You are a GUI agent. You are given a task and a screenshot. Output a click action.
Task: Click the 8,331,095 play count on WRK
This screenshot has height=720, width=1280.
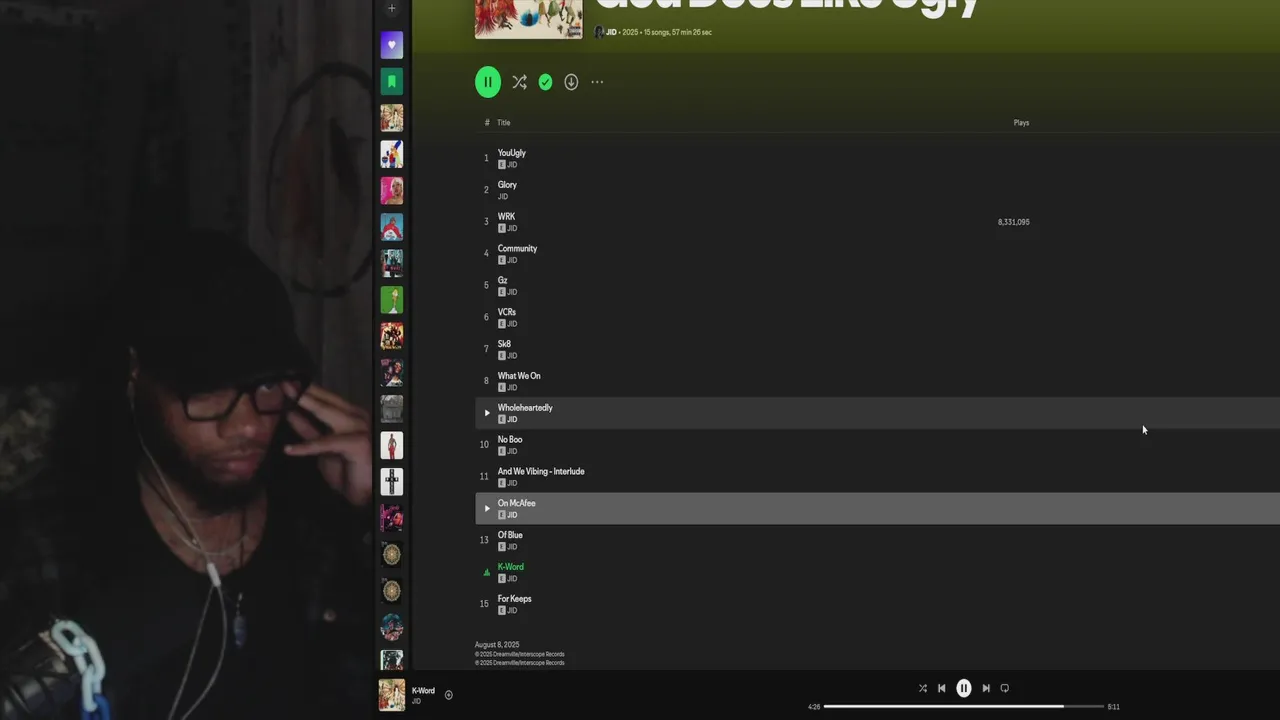[1013, 222]
